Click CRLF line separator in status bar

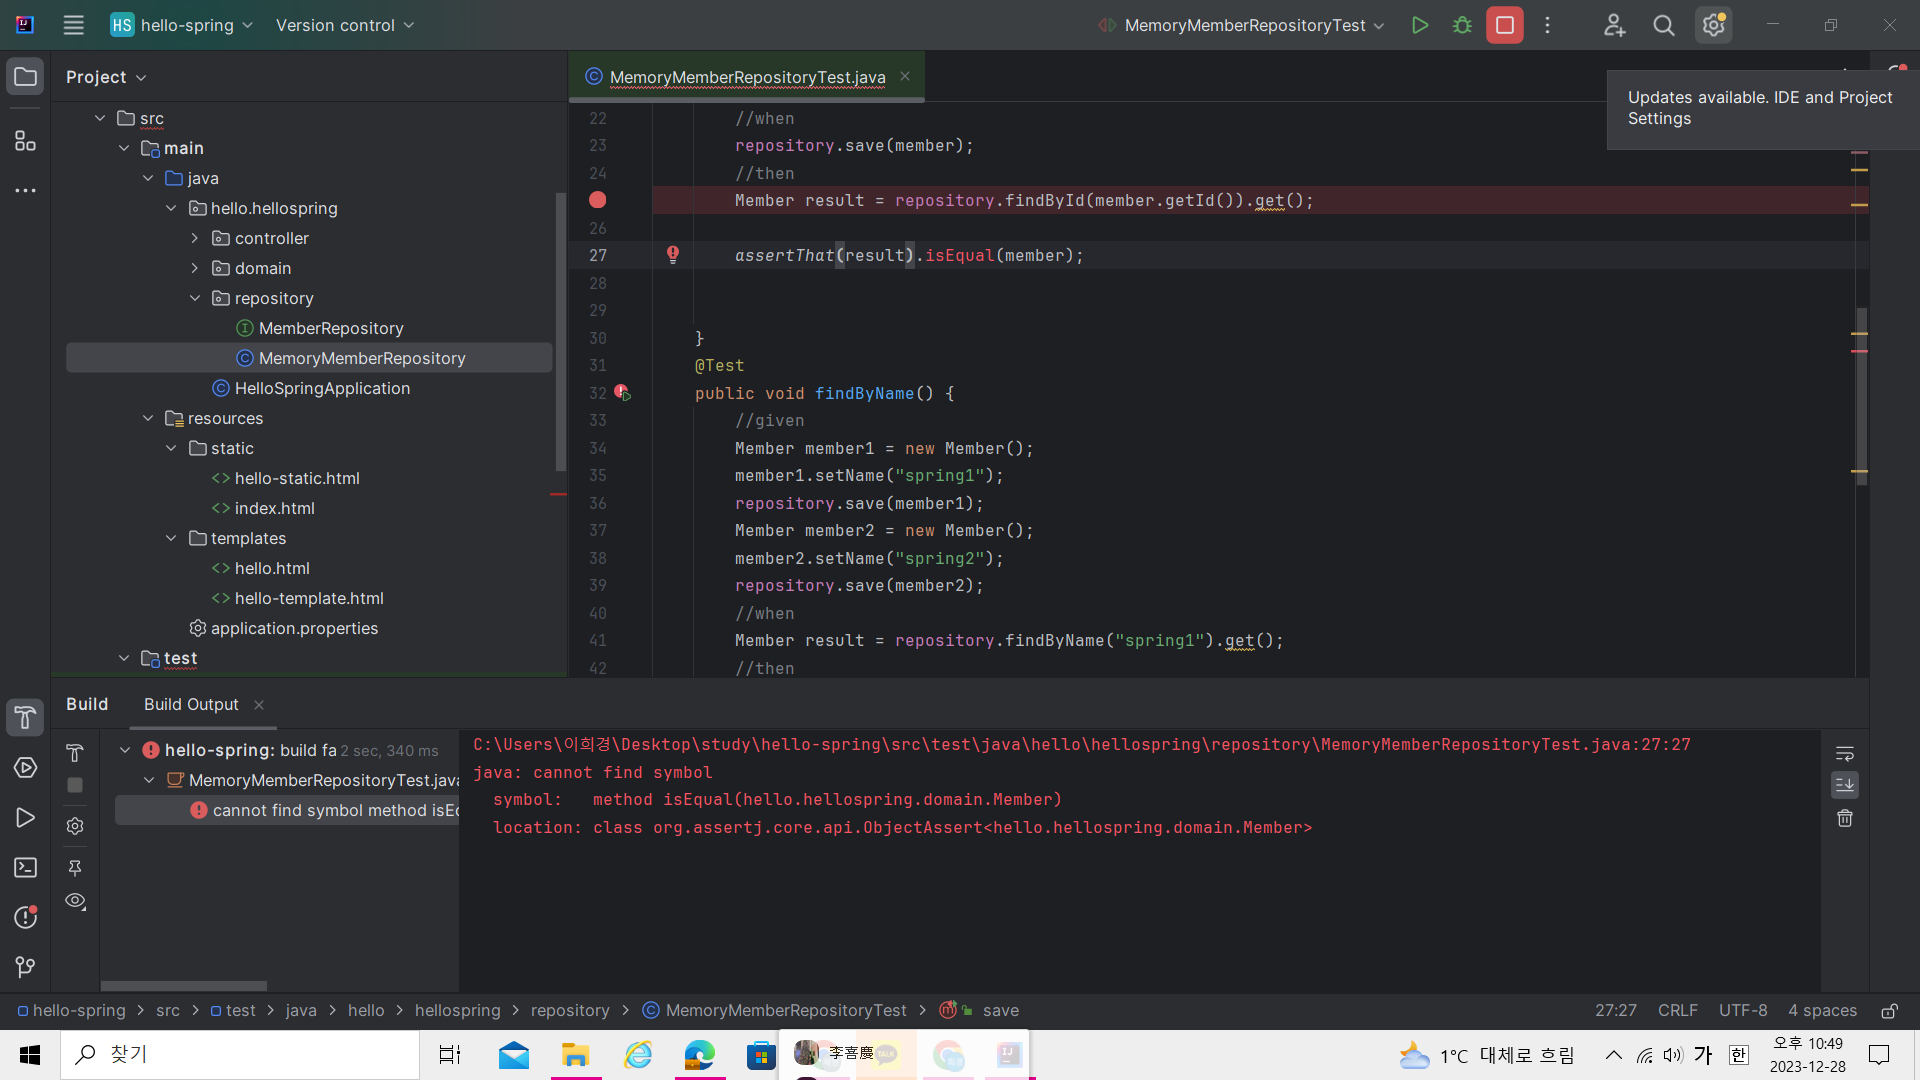tap(1677, 1011)
